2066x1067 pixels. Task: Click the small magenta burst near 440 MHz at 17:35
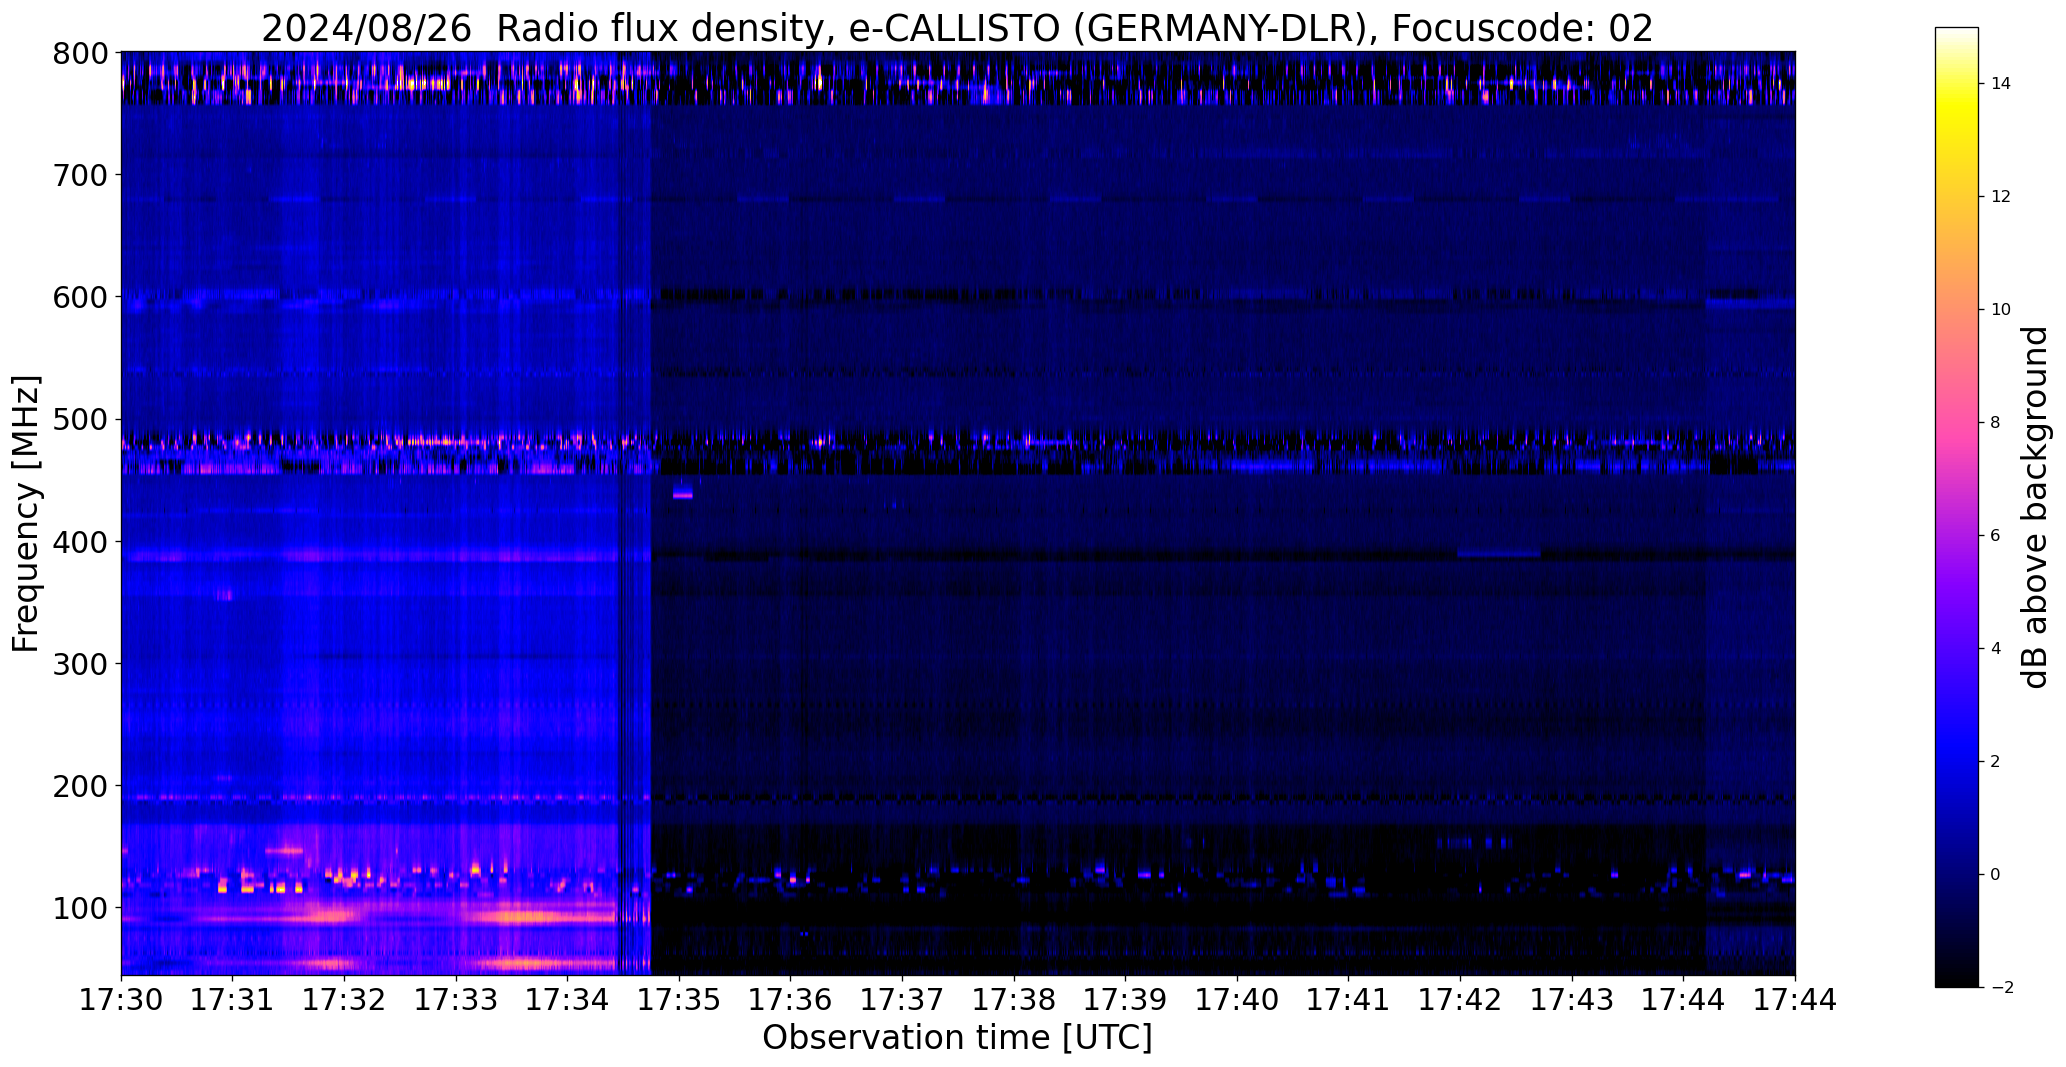click(683, 492)
